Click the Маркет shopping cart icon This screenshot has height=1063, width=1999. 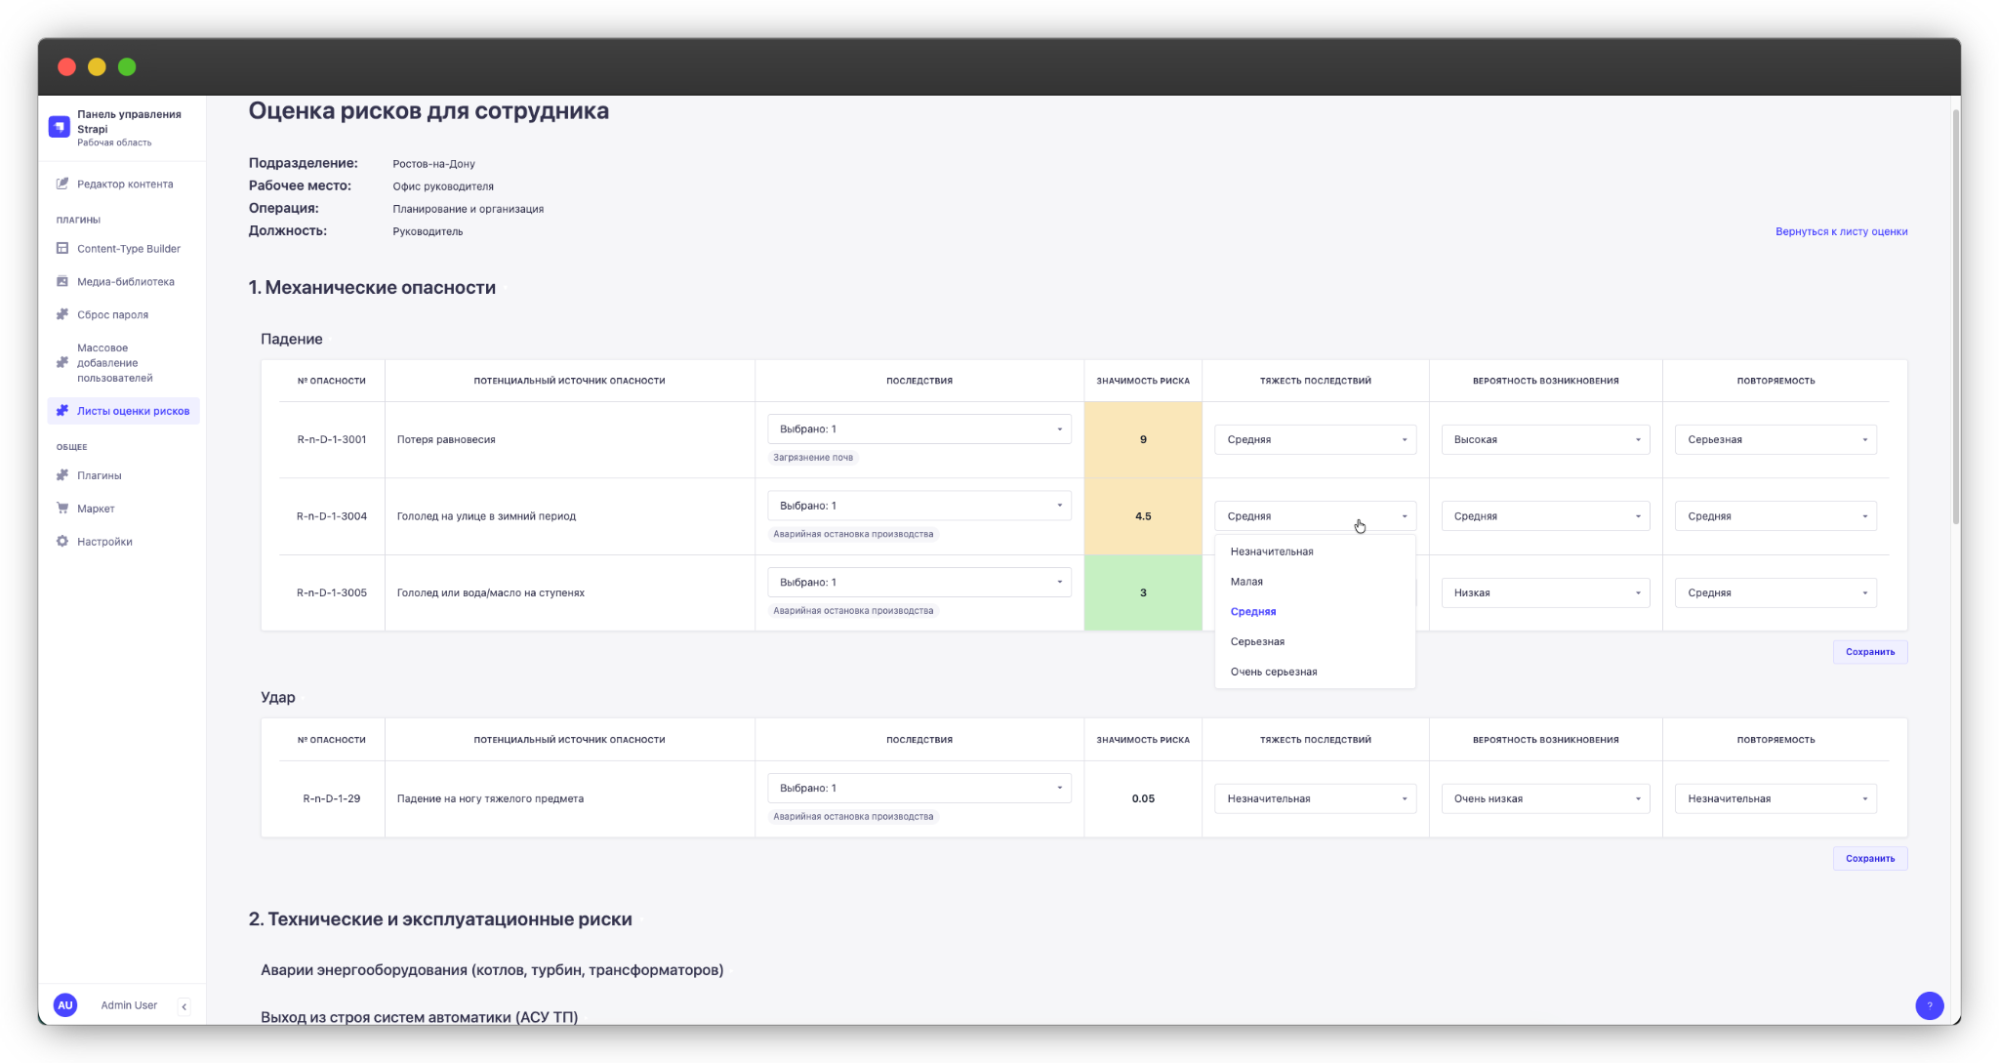pos(62,508)
